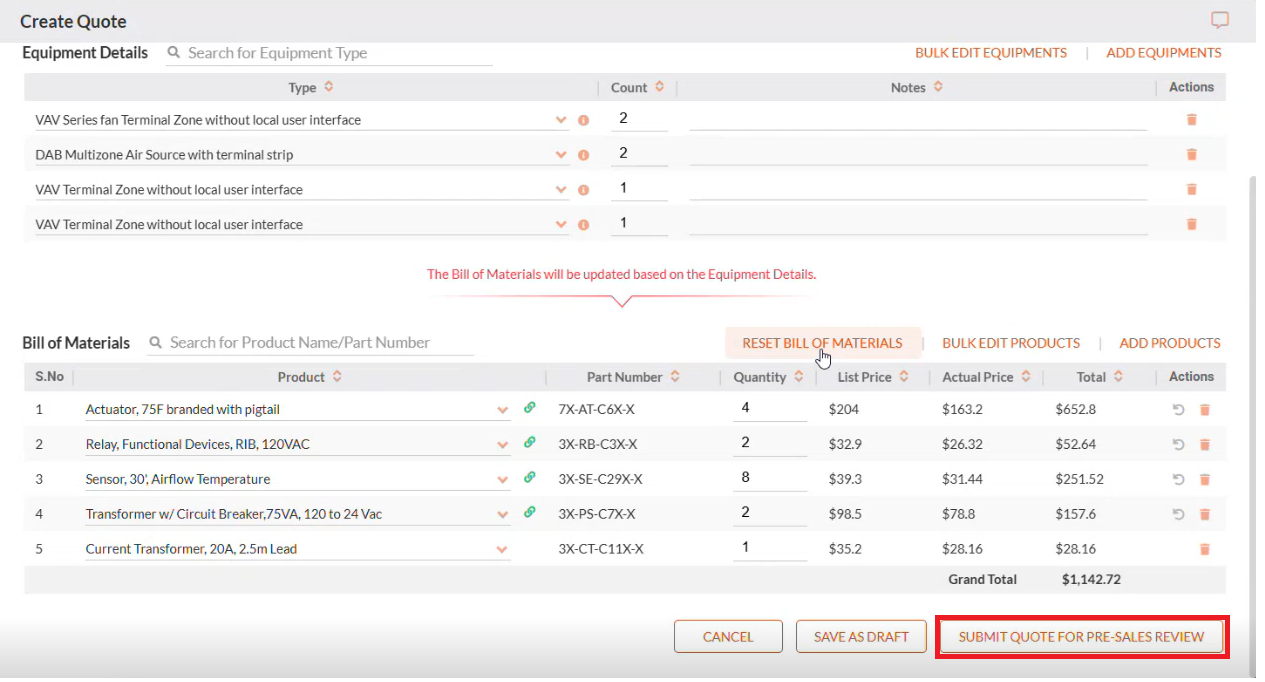Delete the Relay product row
The height and width of the screenshot is (682, 1265).
(1204, 444)
